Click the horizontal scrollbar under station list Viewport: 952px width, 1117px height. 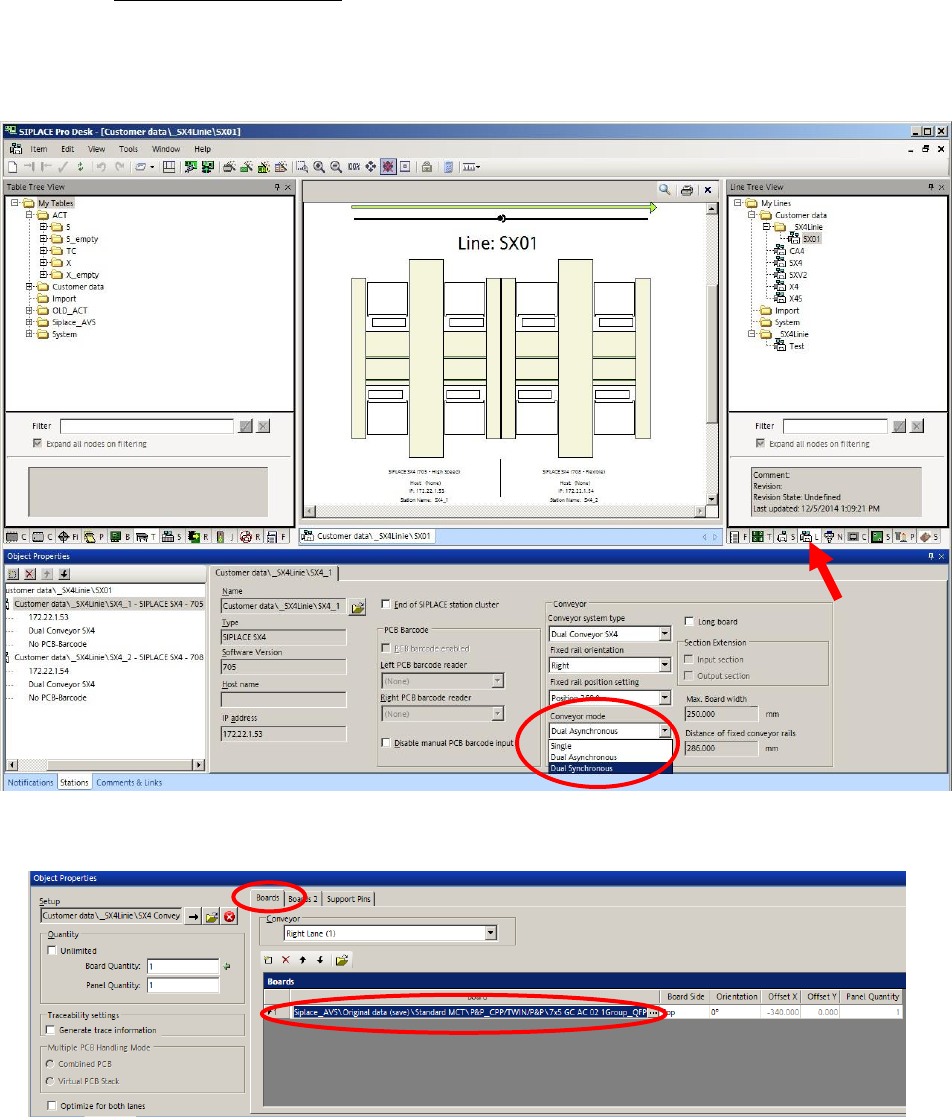coord(105,764)
